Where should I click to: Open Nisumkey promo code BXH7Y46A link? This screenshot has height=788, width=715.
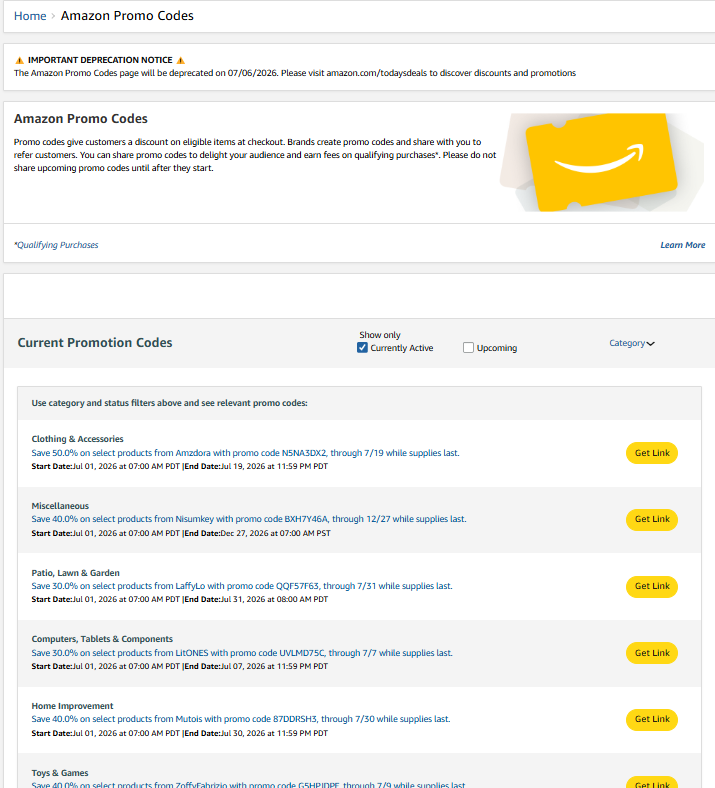pyautogui.click(x=249, y=519)
